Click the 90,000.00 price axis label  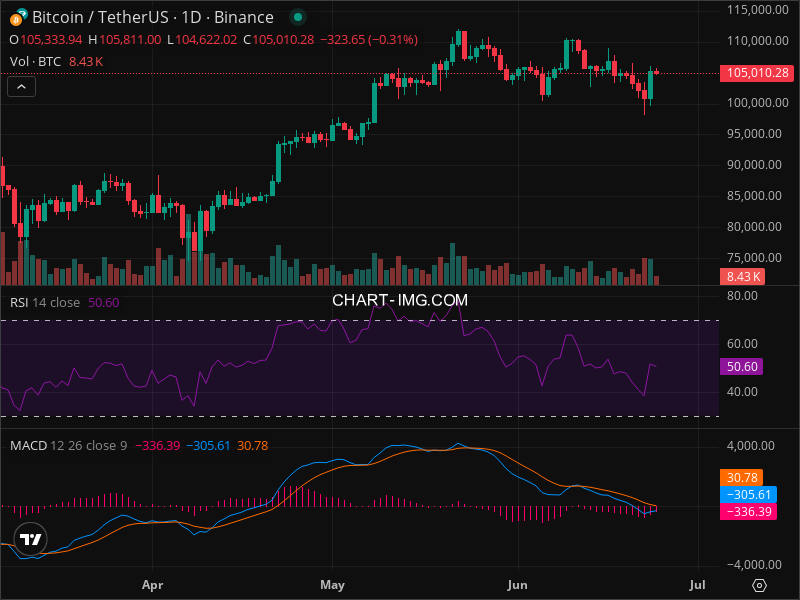(754, 165)
